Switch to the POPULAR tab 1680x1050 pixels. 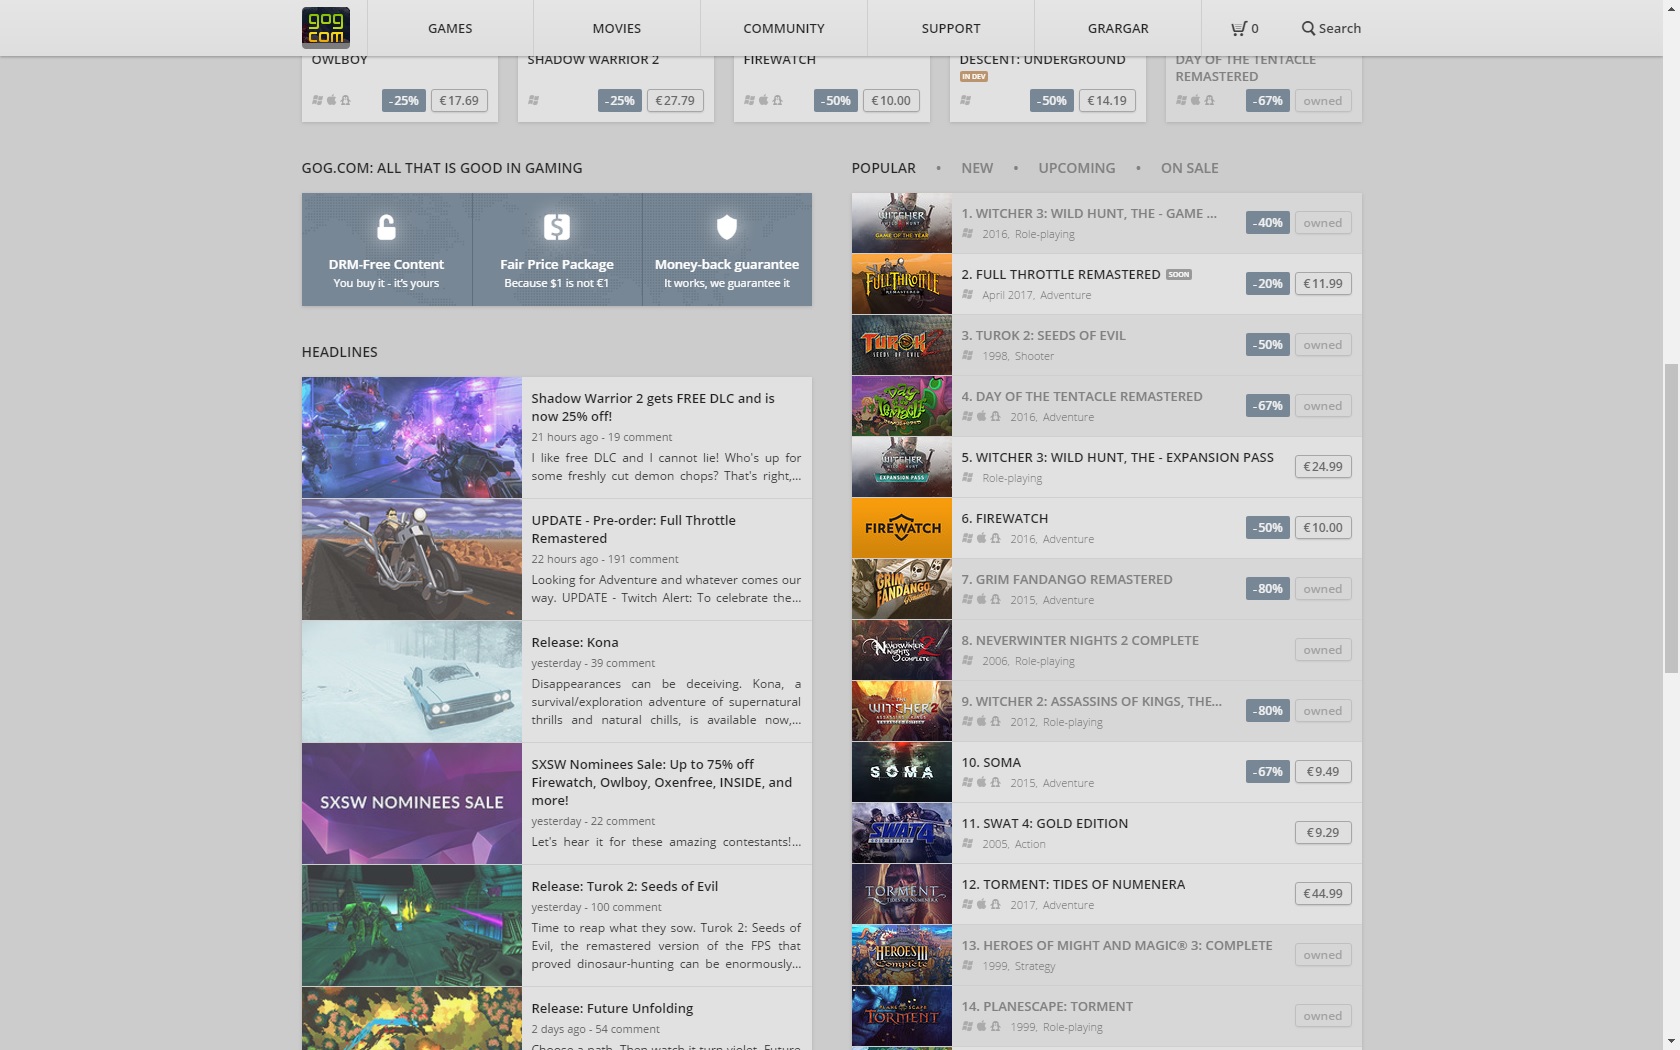coord(884,168)
